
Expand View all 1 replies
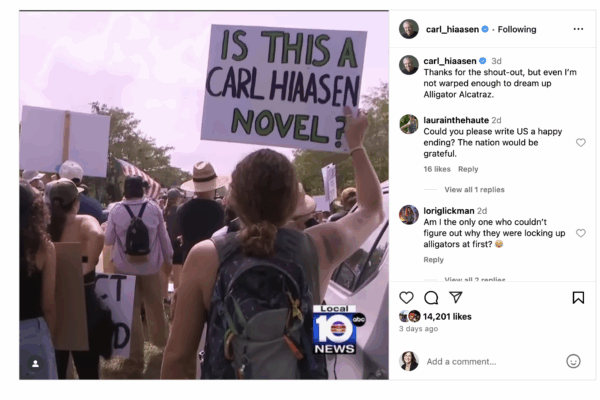(474, 189)
